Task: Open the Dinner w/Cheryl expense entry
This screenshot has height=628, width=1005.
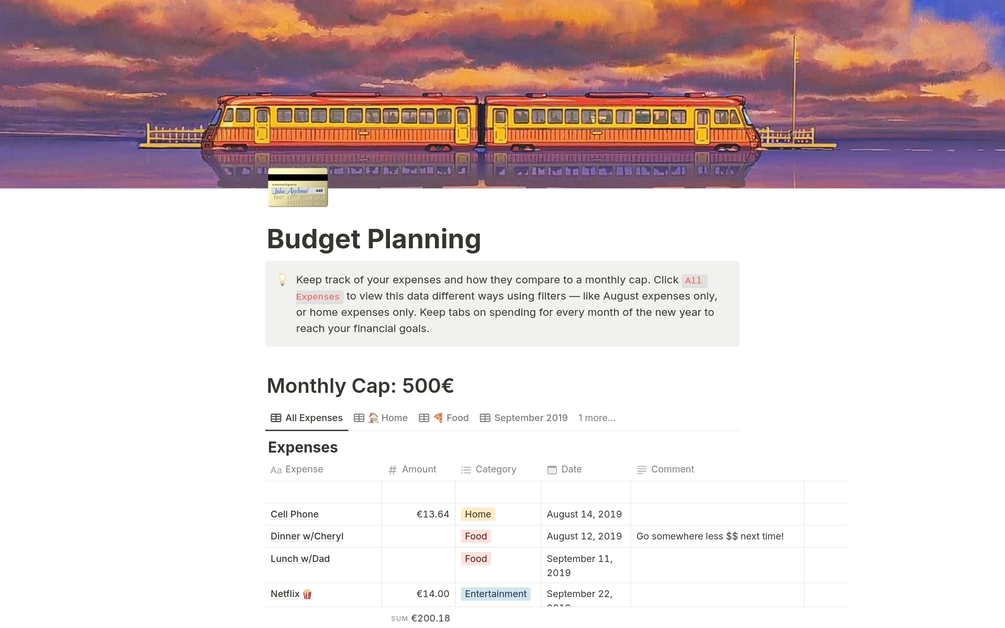Action: click(x=306, y=536)
